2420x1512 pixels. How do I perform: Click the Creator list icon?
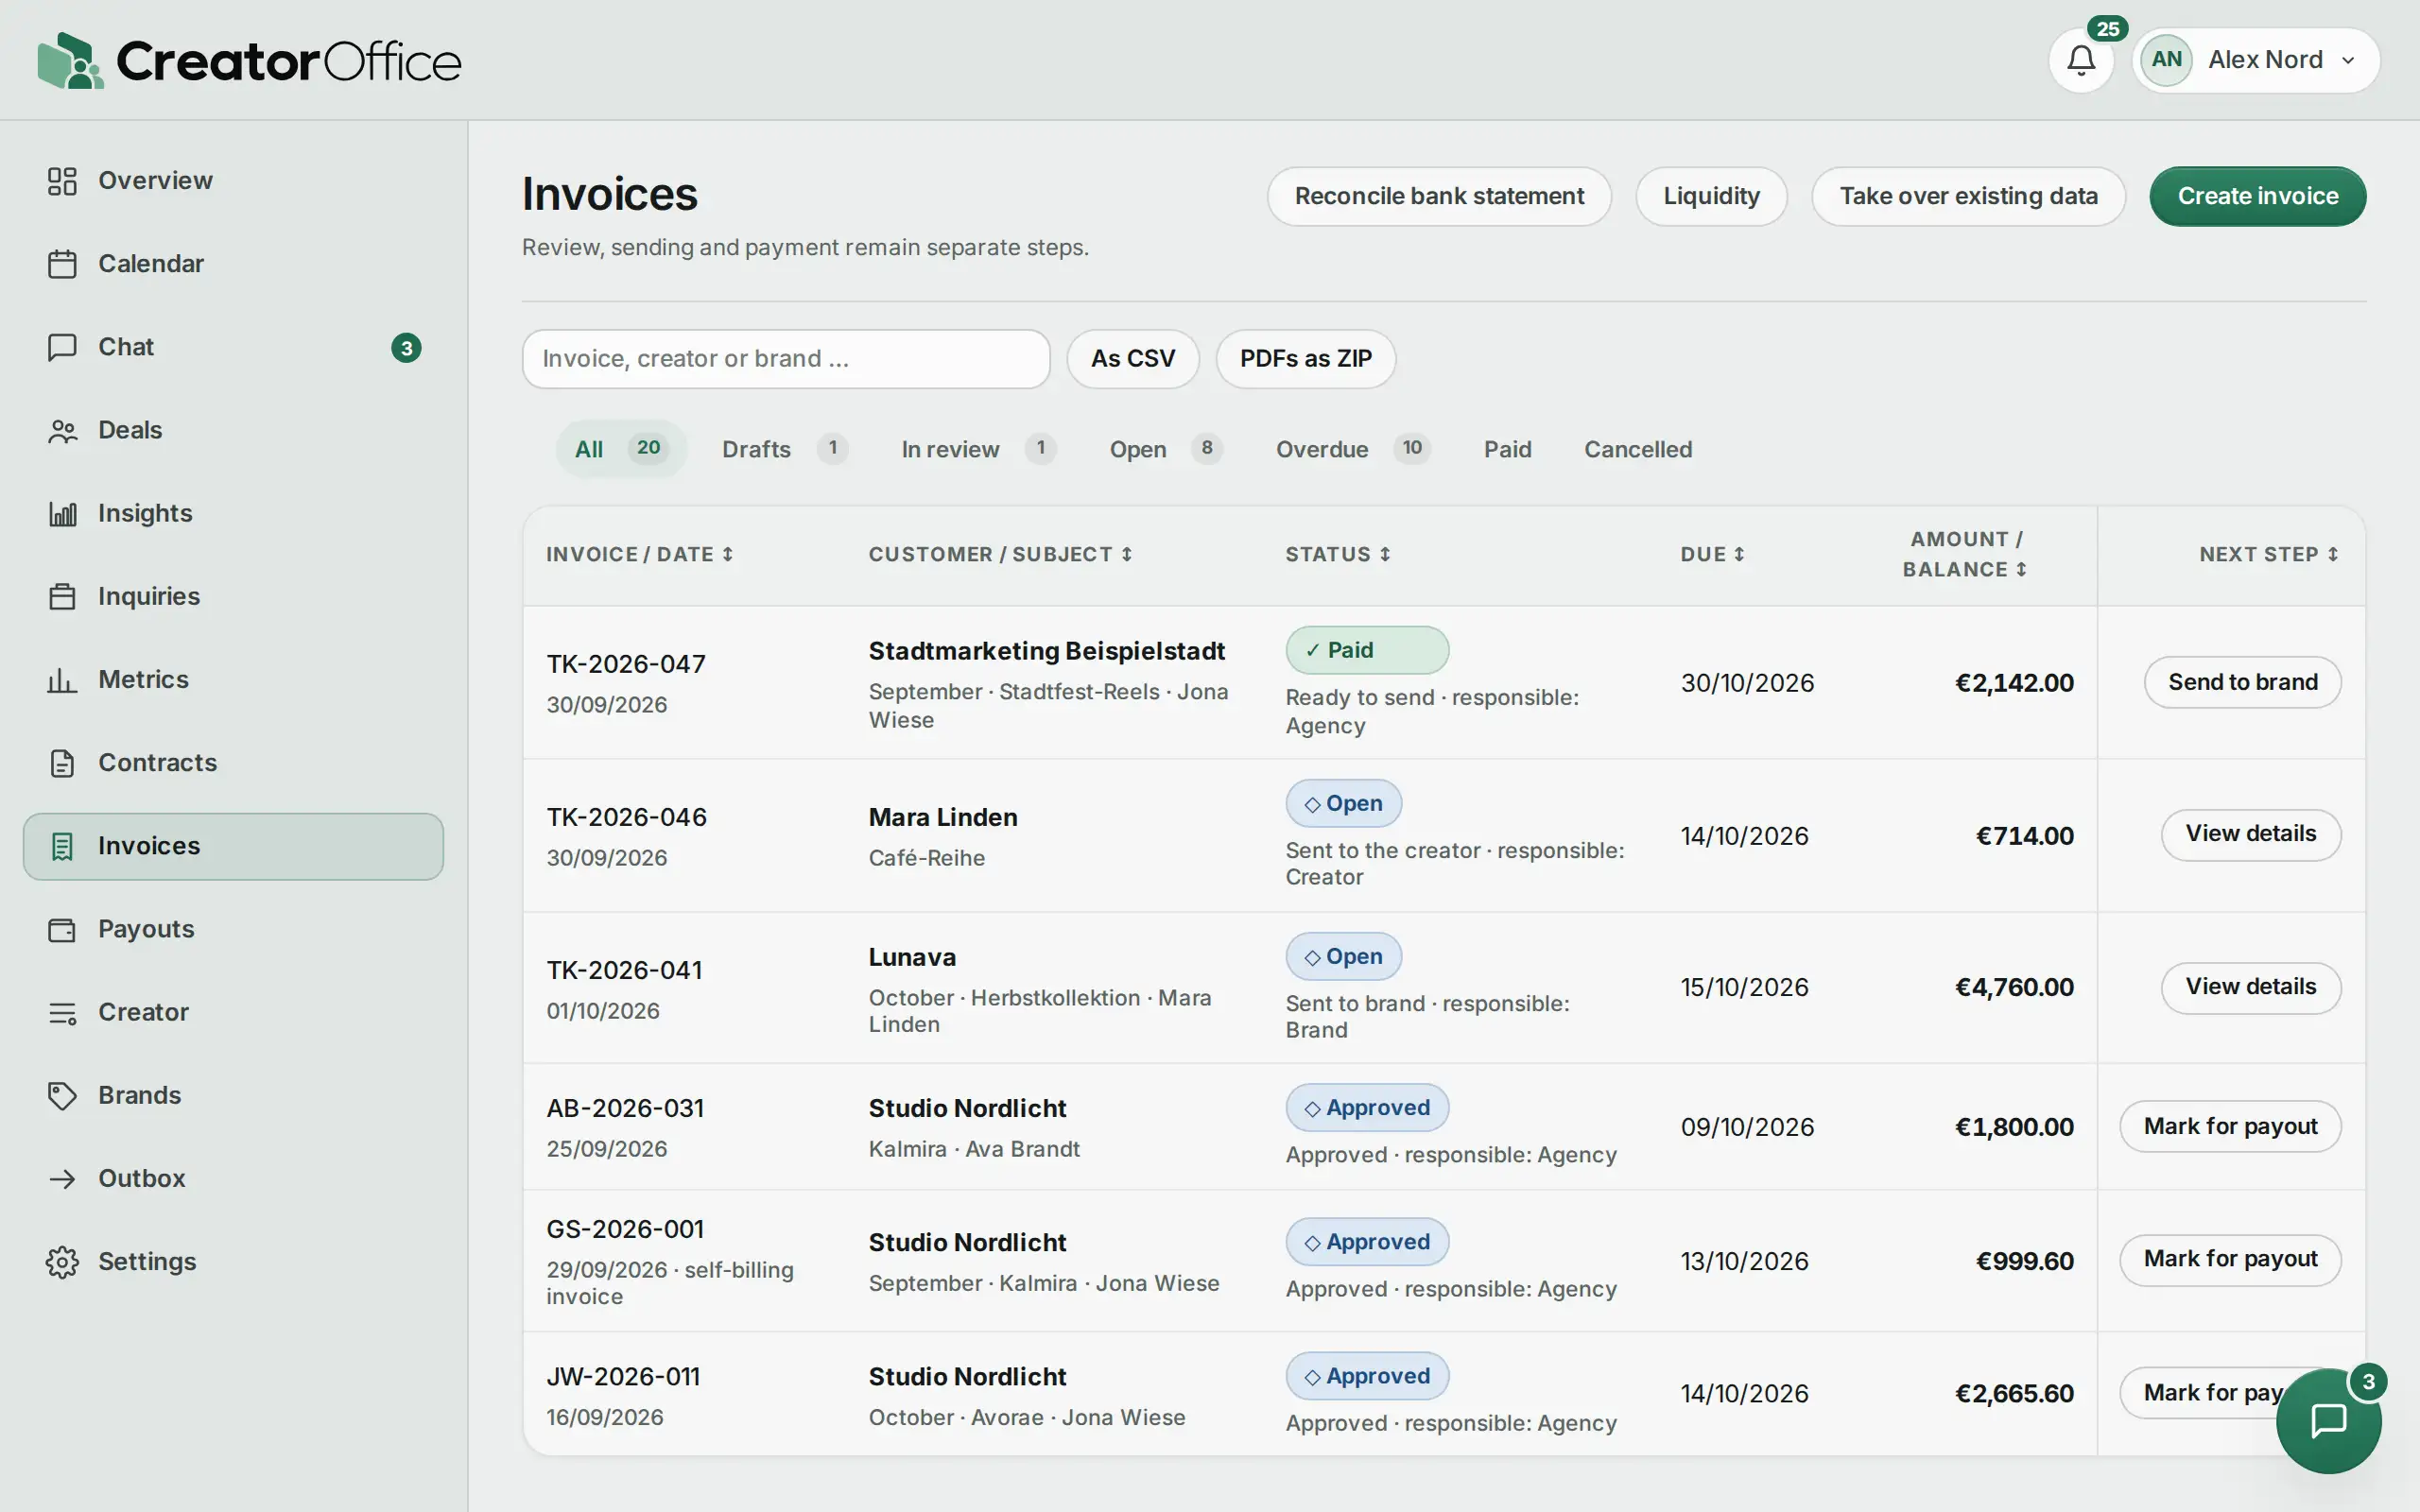62,1012
